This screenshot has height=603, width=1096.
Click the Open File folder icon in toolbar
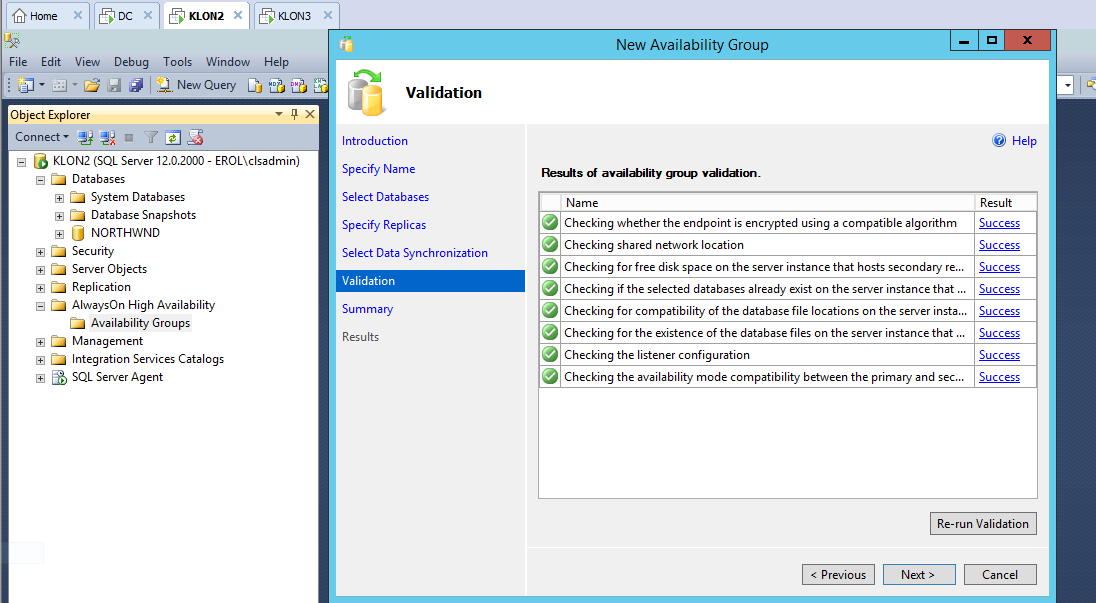[92, 85]
